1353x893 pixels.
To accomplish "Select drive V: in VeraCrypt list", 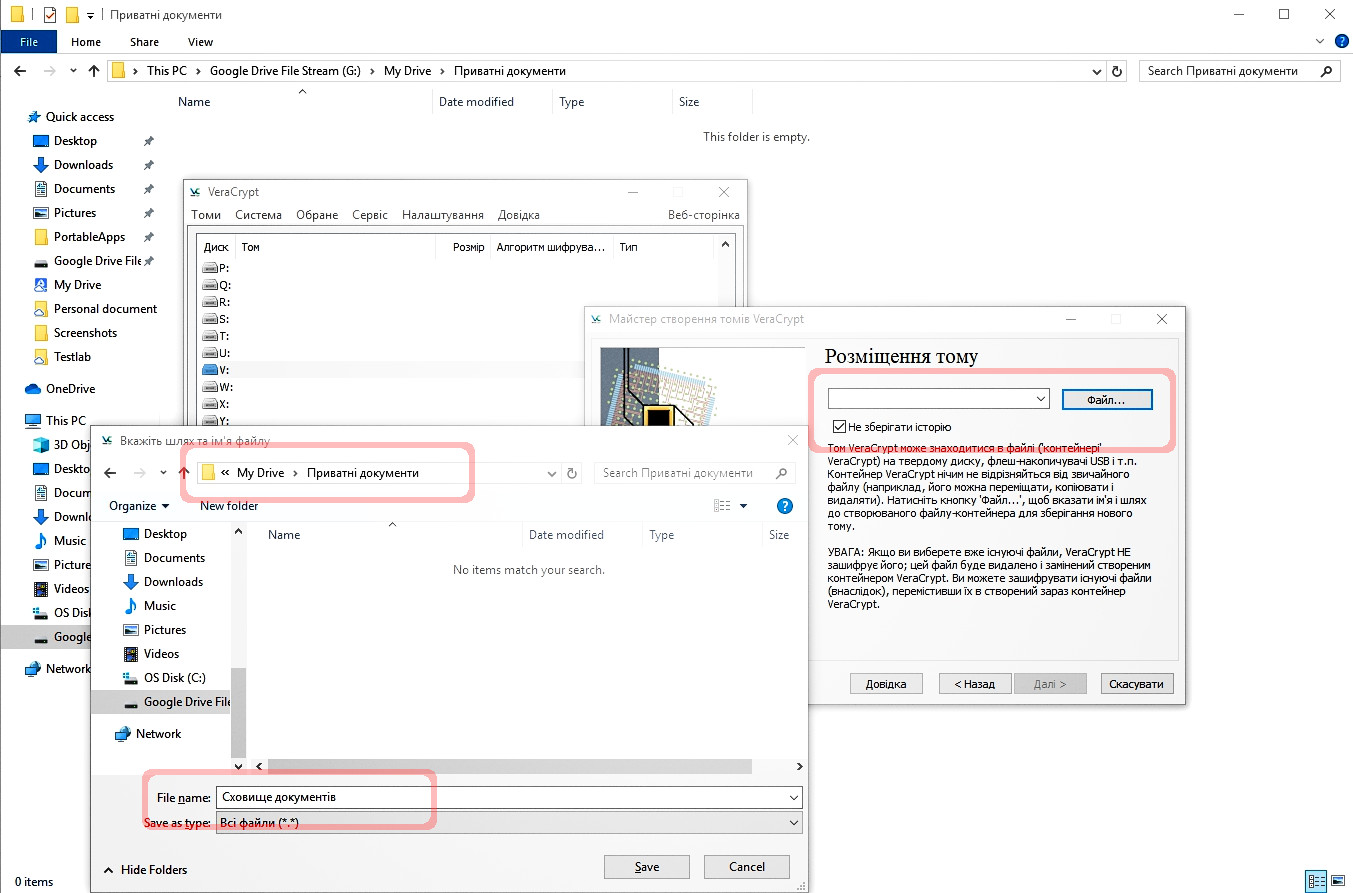I will [216, 370].
